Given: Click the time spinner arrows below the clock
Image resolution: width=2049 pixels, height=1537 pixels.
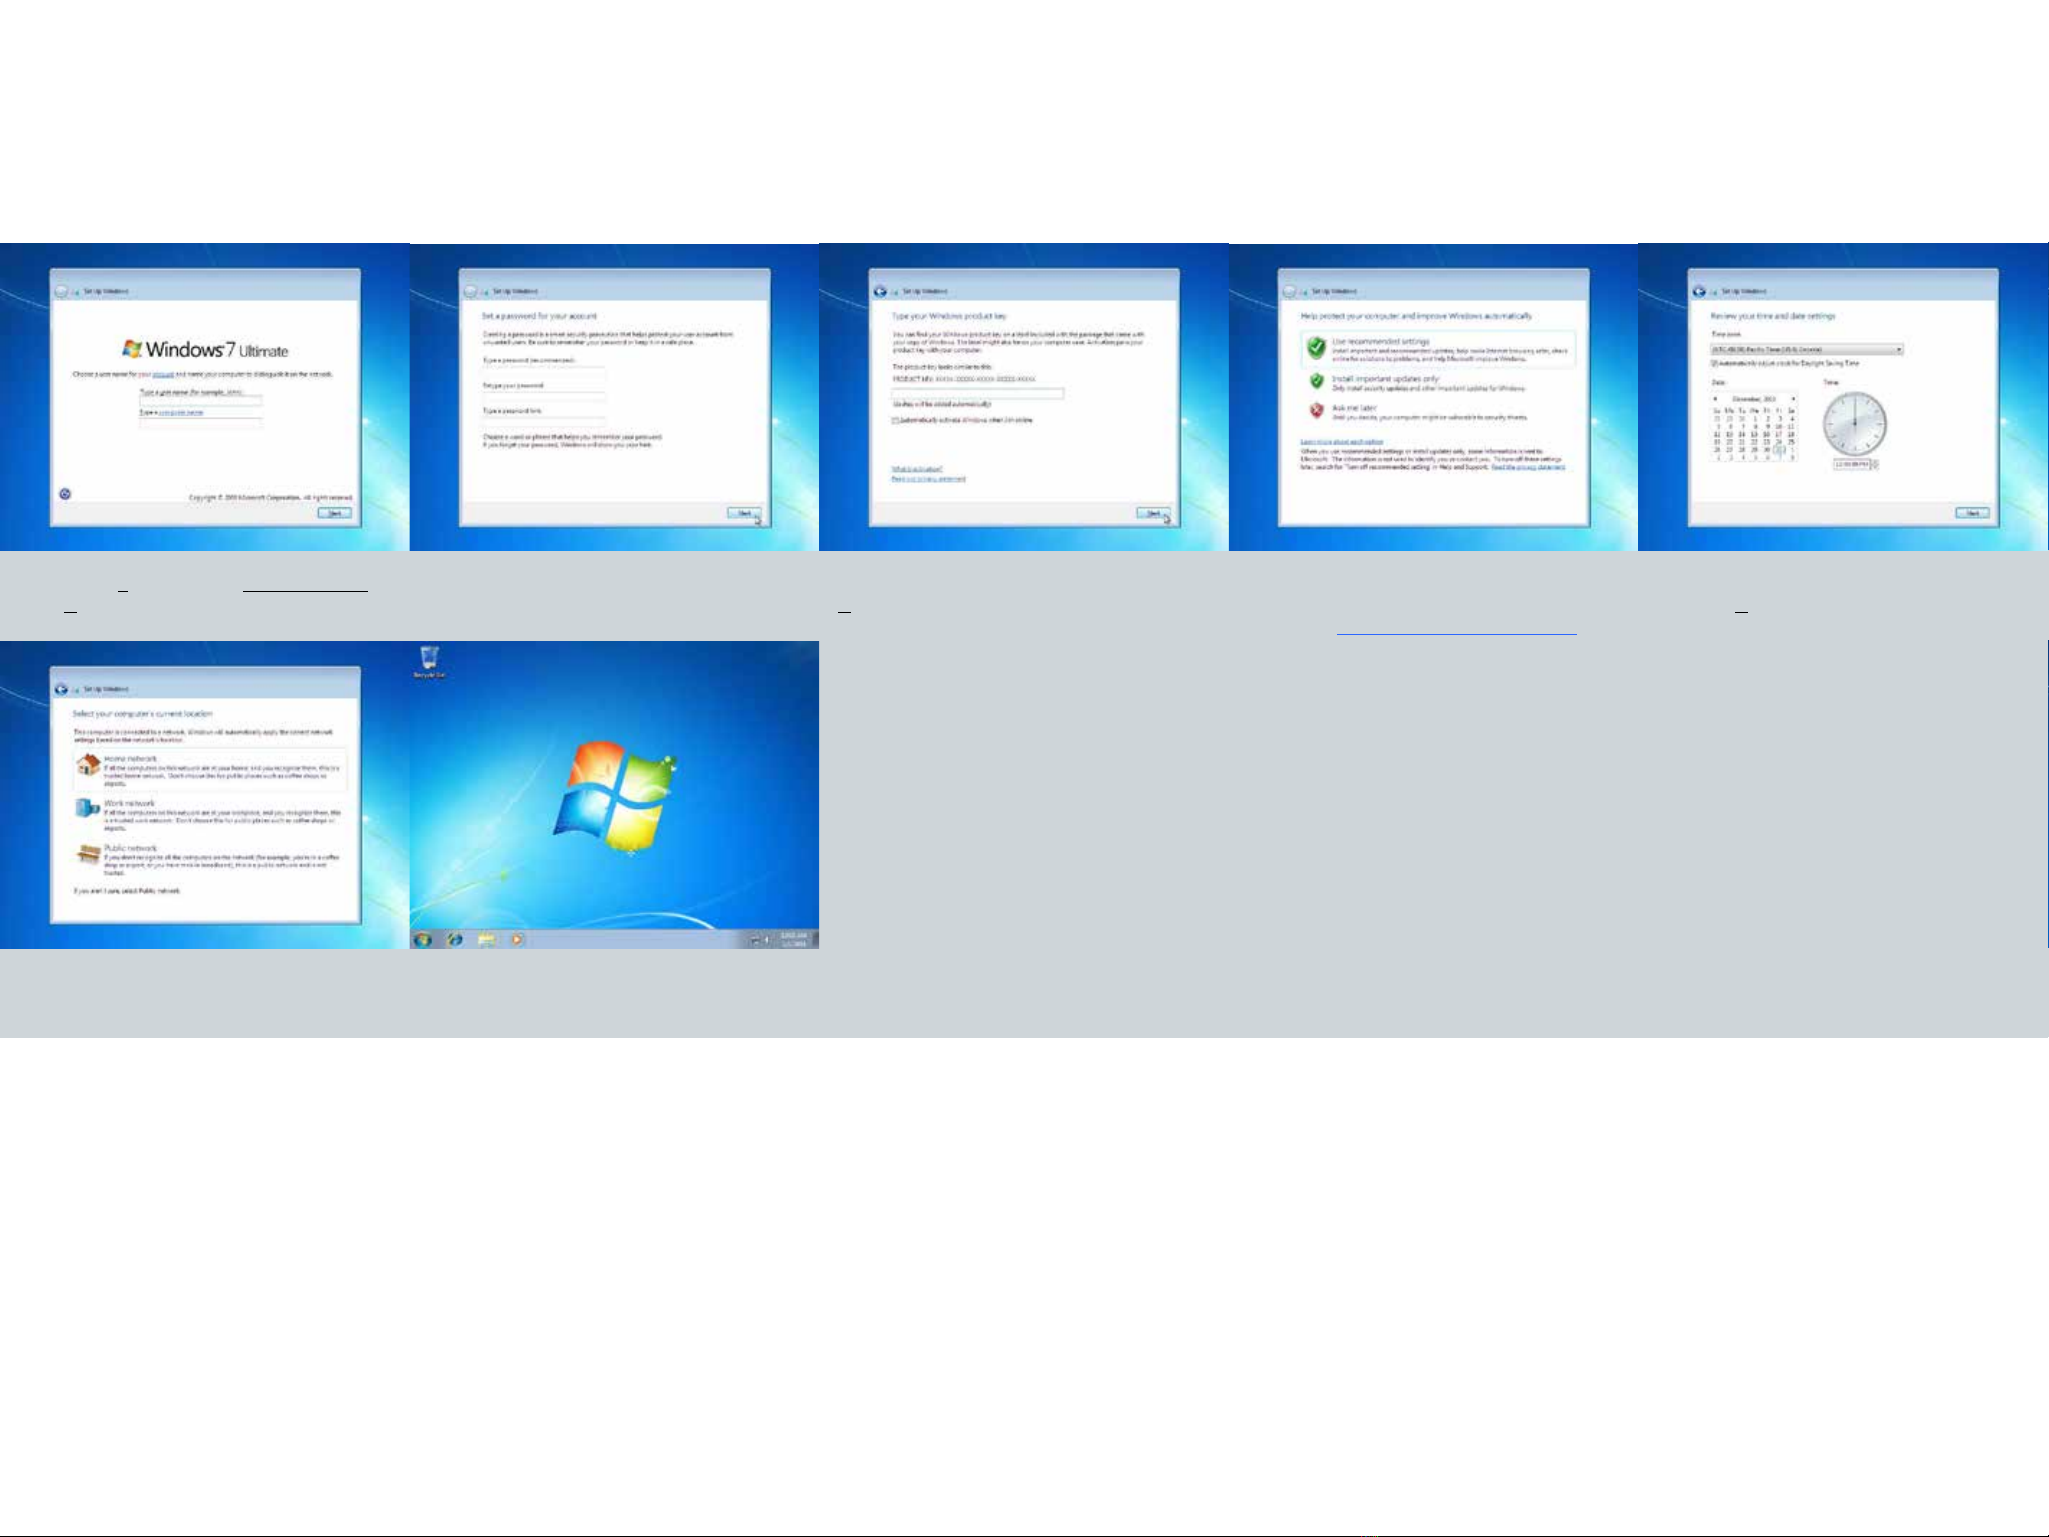Looking at the screenshot, I should click(x=1875, y=464).
